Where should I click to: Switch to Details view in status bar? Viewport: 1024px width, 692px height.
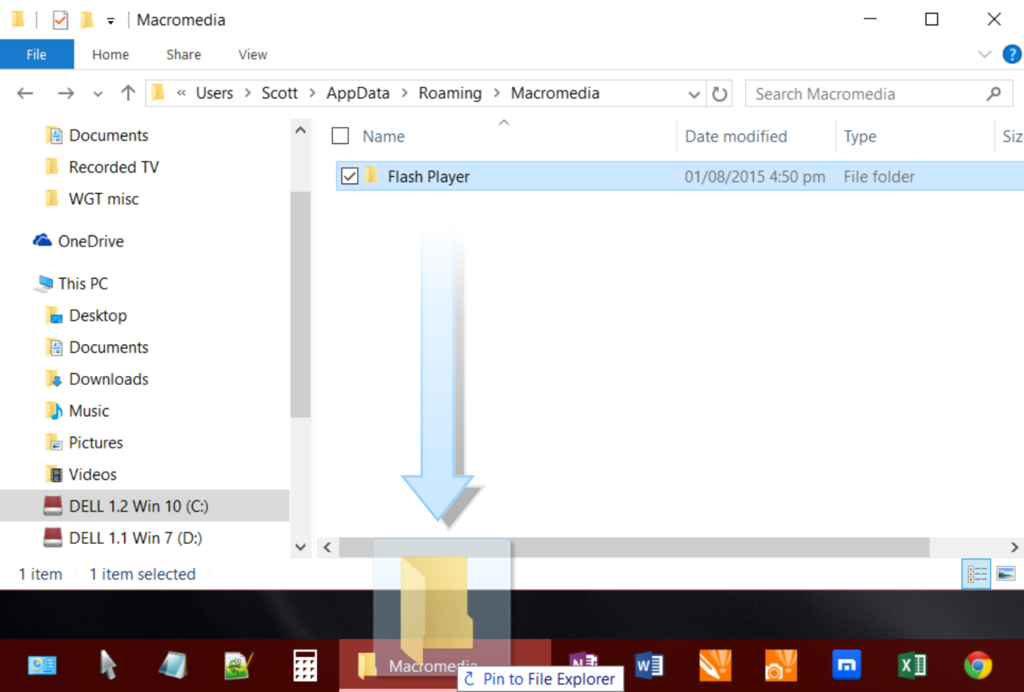coord(976,574)
